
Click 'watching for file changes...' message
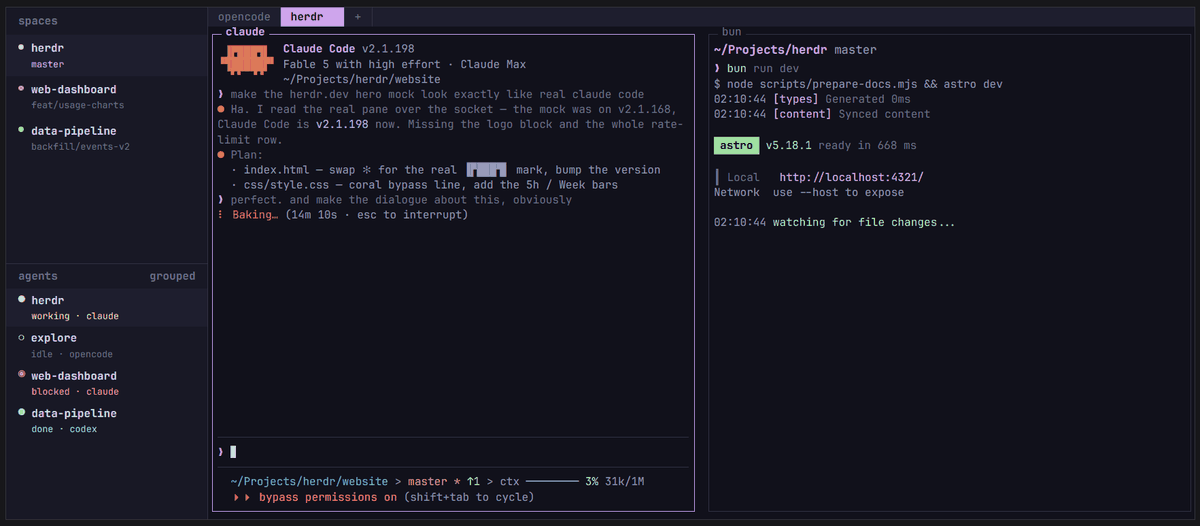863,222
